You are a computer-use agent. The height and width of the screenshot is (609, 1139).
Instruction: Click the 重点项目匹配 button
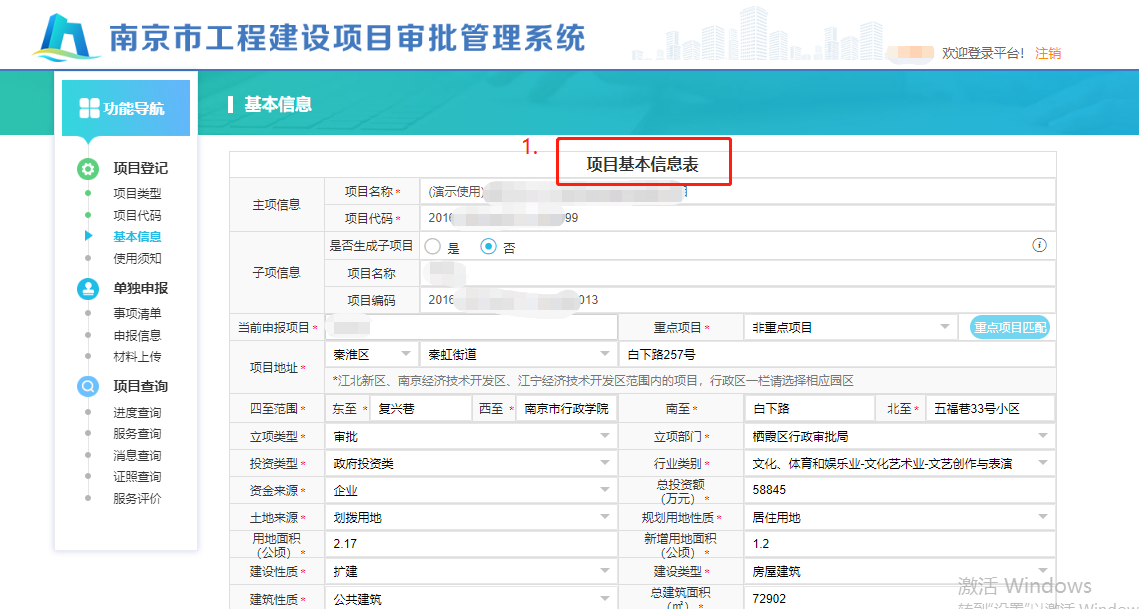[1009, 327]
